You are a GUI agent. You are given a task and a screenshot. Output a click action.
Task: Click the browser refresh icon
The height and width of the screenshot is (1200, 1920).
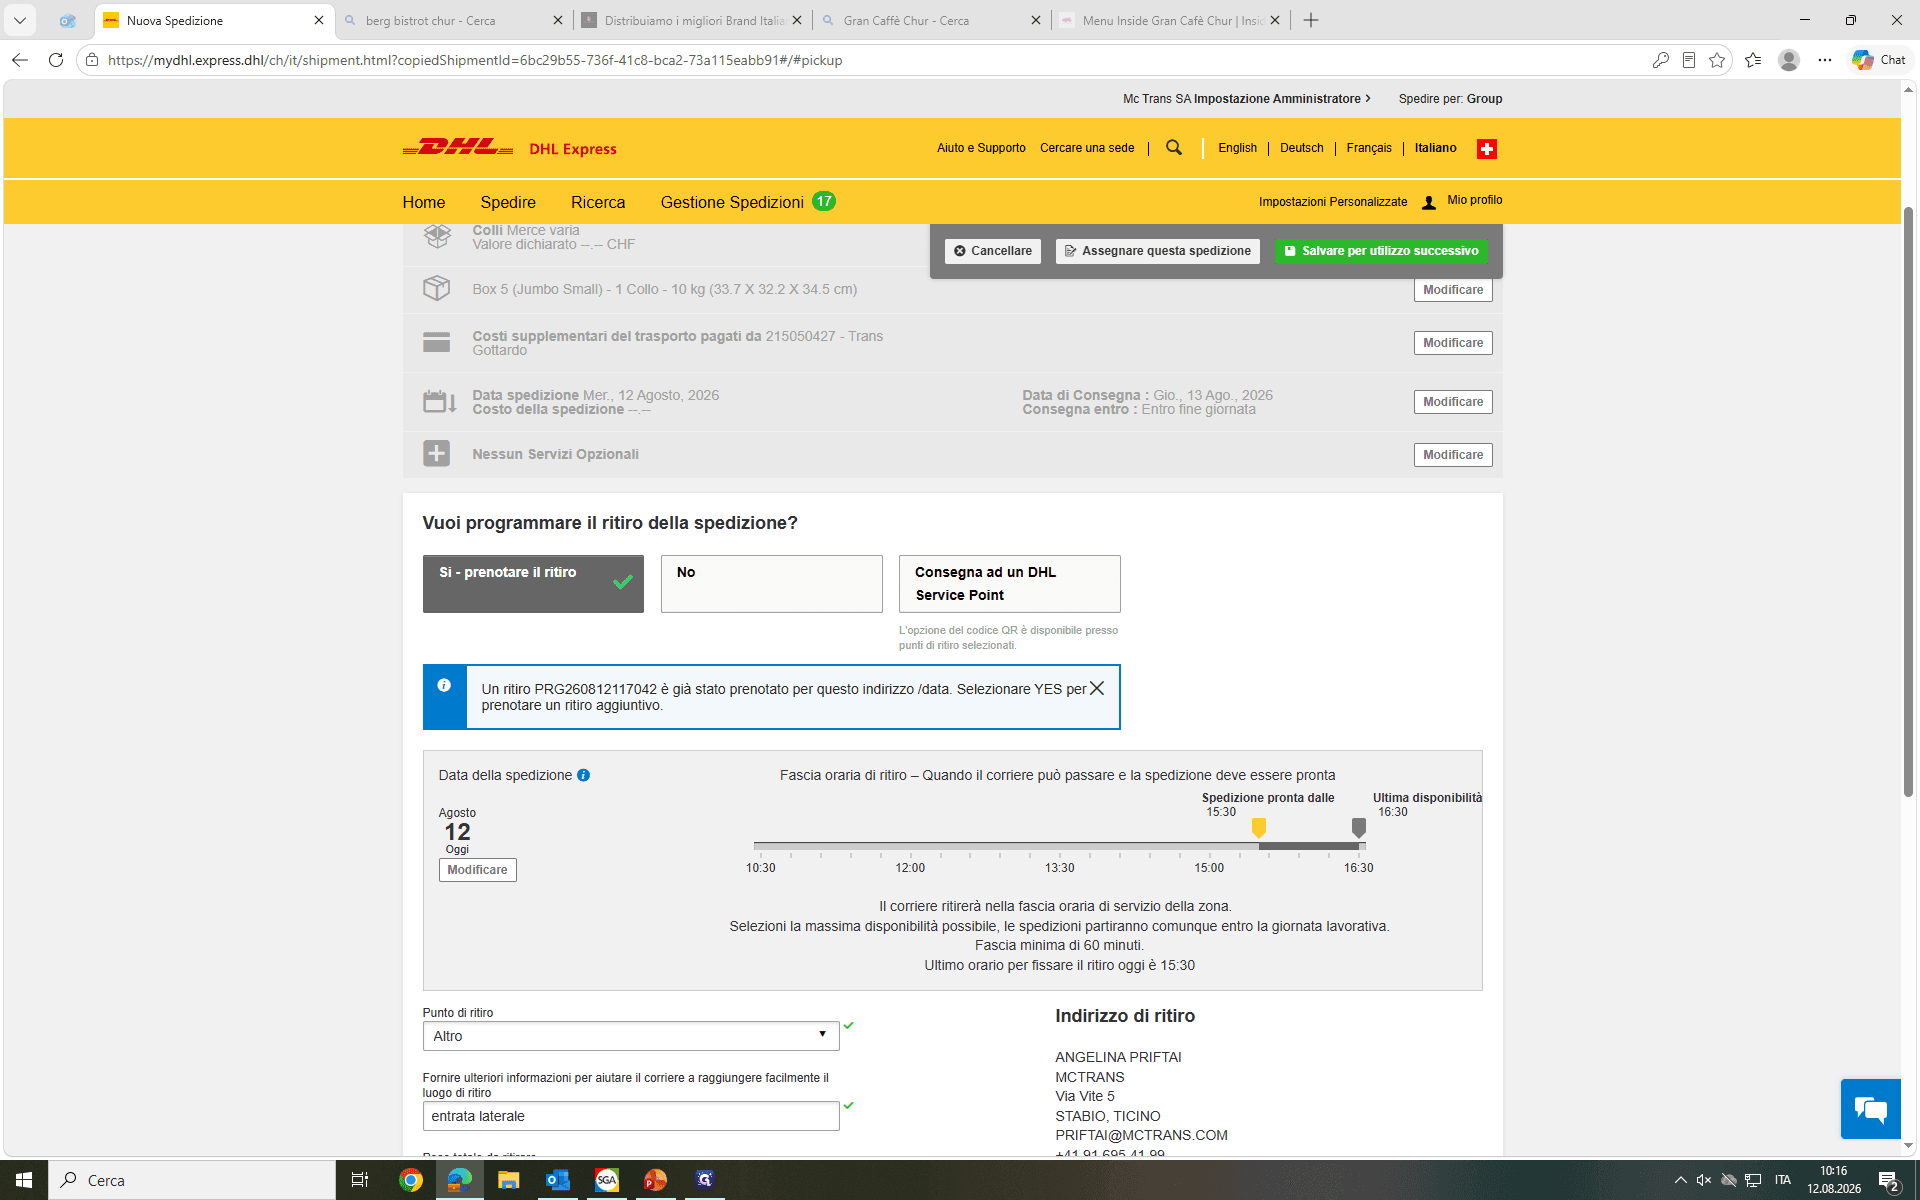(56, 60)
